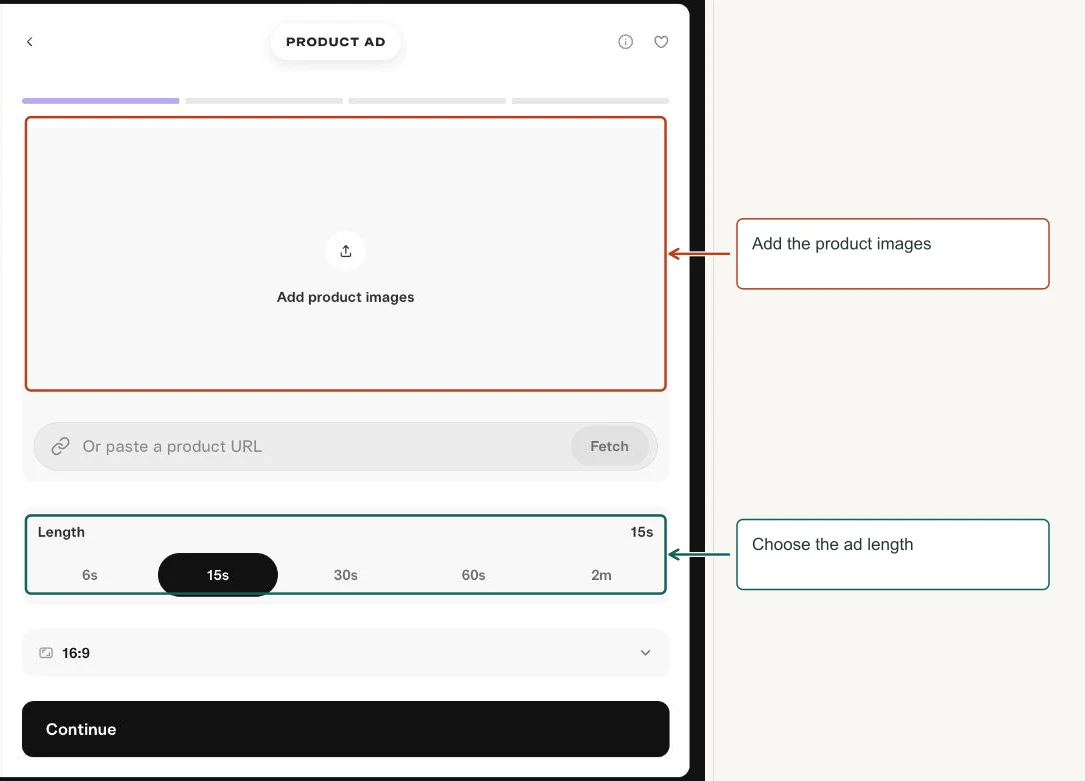Choose the 60s ad length
This screenshot has height=781, width=1085.
pyautogui.click(x=474, y=575)
